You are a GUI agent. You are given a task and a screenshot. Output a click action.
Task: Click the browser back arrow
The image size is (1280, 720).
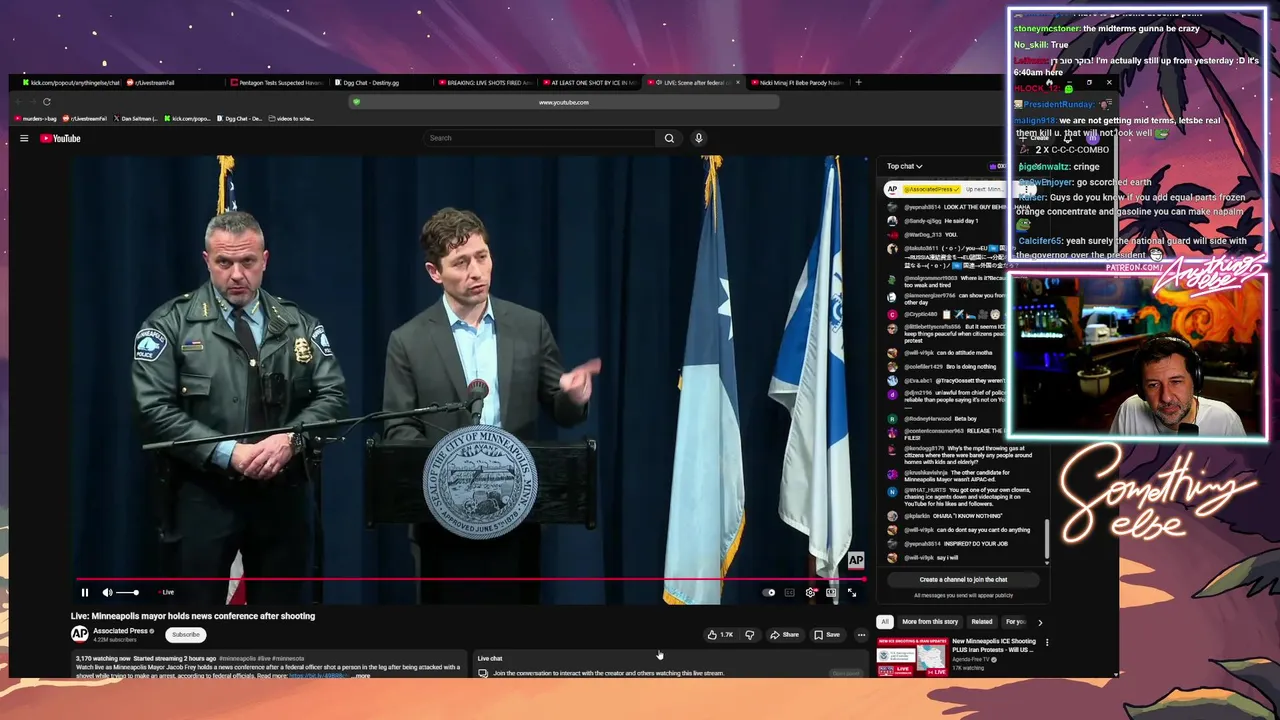point(18,101)
